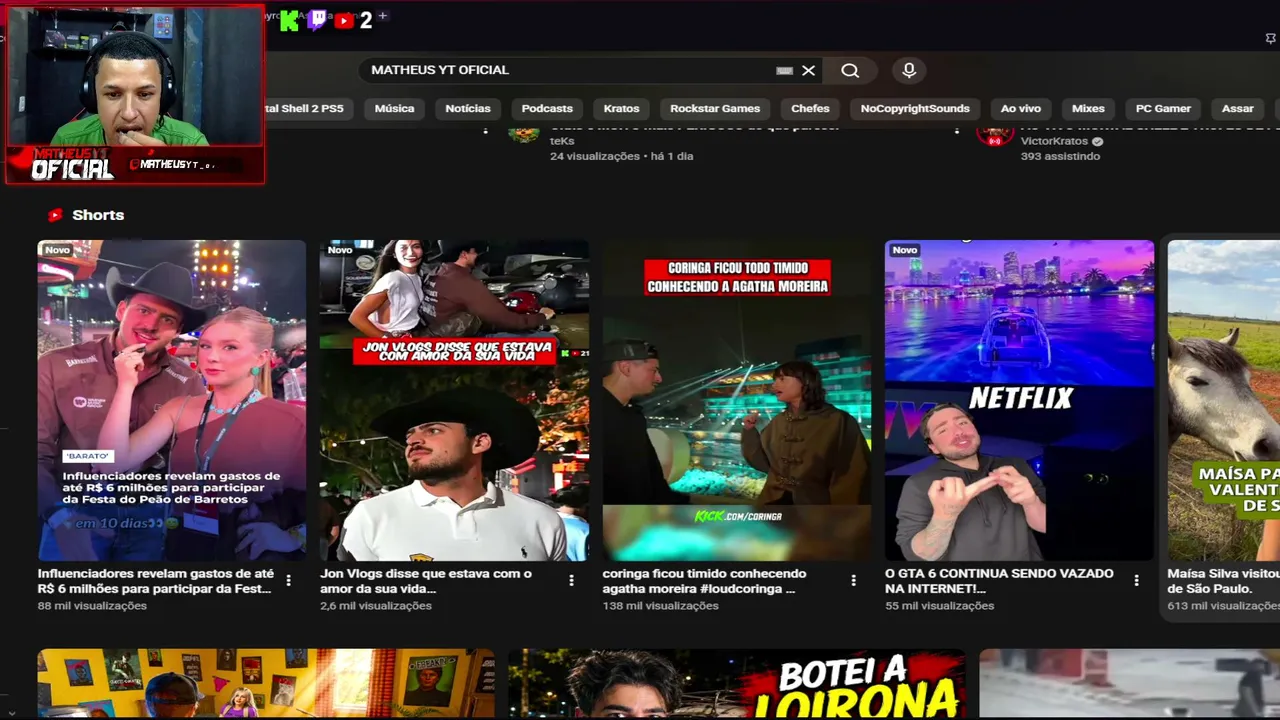
Task: Open the Festa do Peão de Barretos Short thumbnail
Action: point(172,400)
